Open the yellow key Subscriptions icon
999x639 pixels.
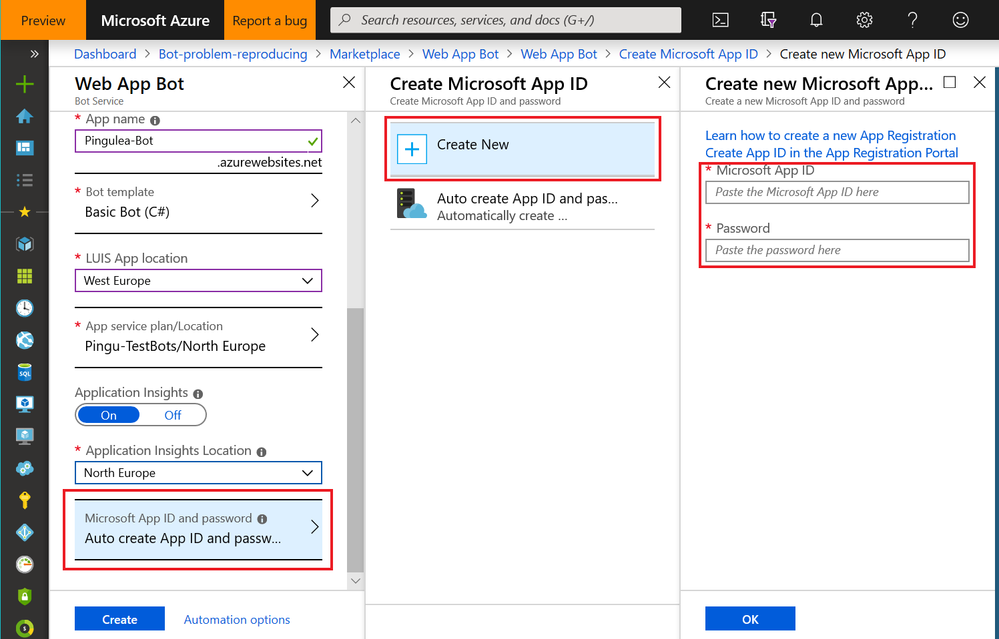point(24,500)
